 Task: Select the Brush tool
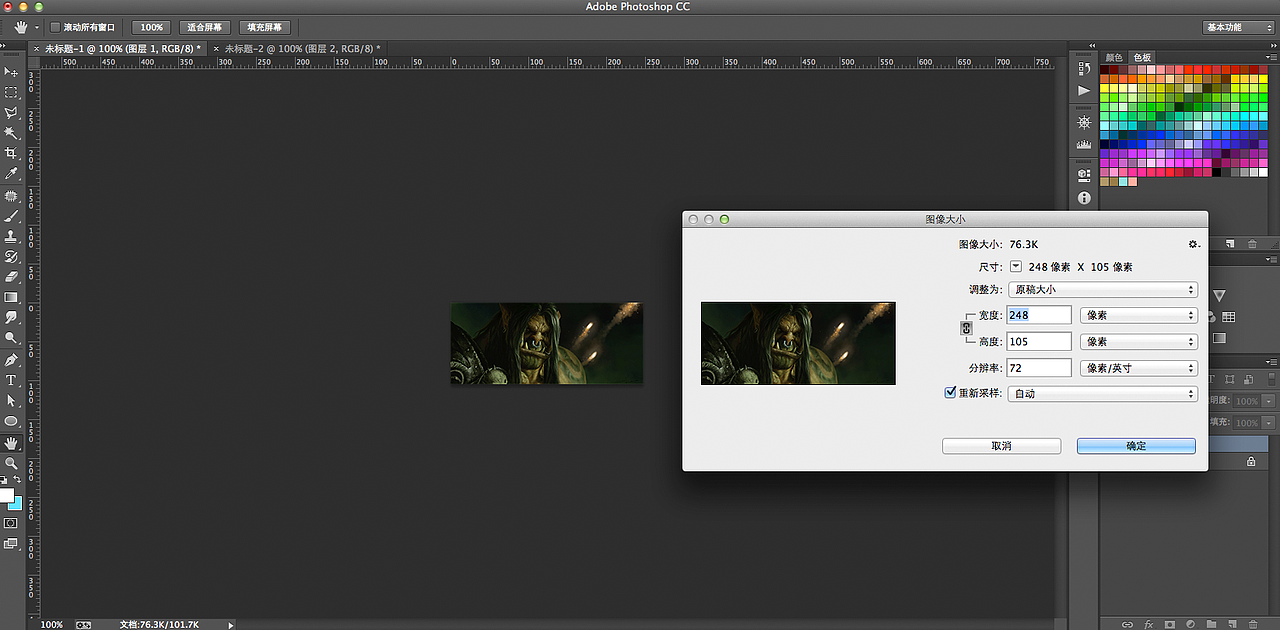click(x=11, y=216)
